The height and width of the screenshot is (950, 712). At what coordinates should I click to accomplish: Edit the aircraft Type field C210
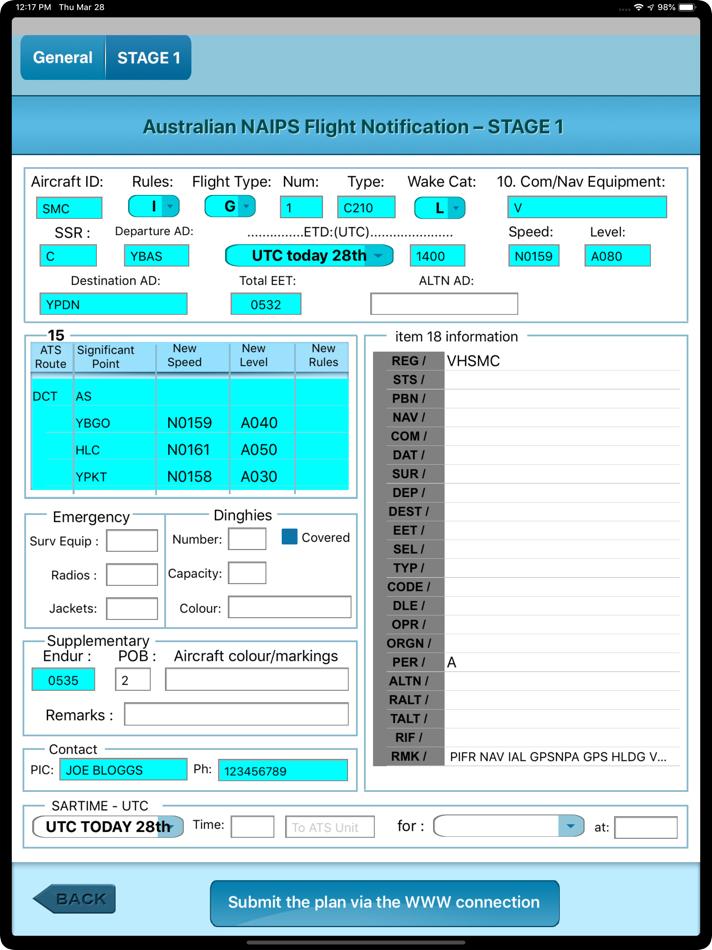tap(366, 207)
